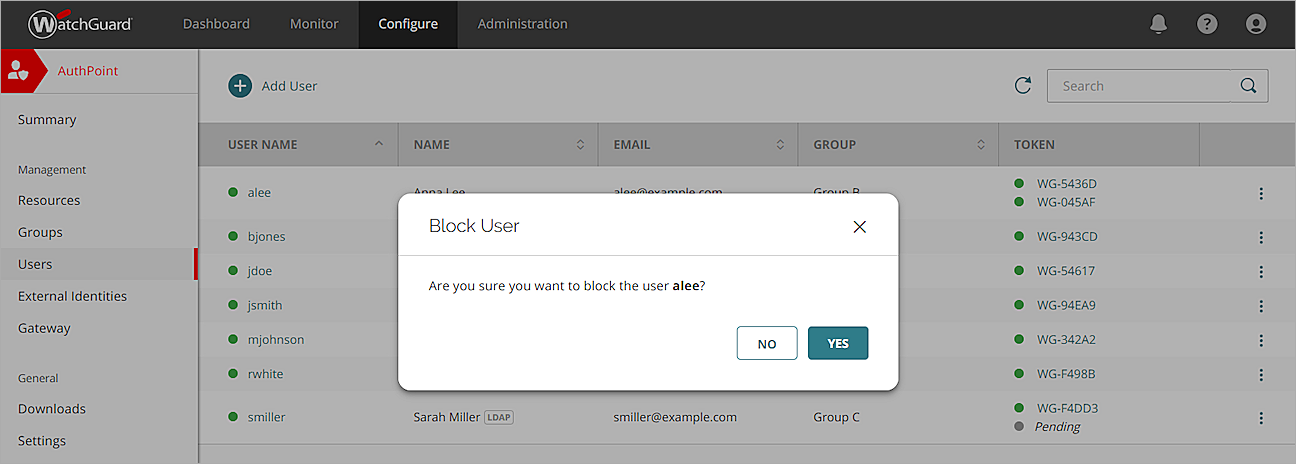Select token WG-F4DD3 link
Screen dimensions: 1296x464
[1067, 408]
